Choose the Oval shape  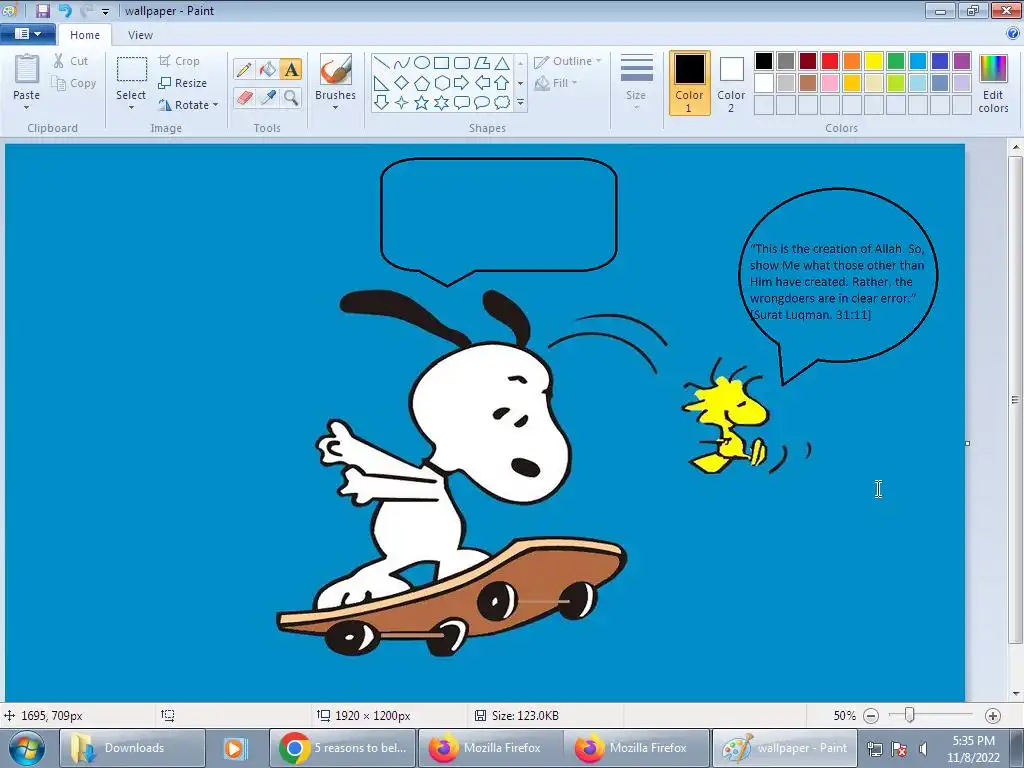click(x=422, y=63)
